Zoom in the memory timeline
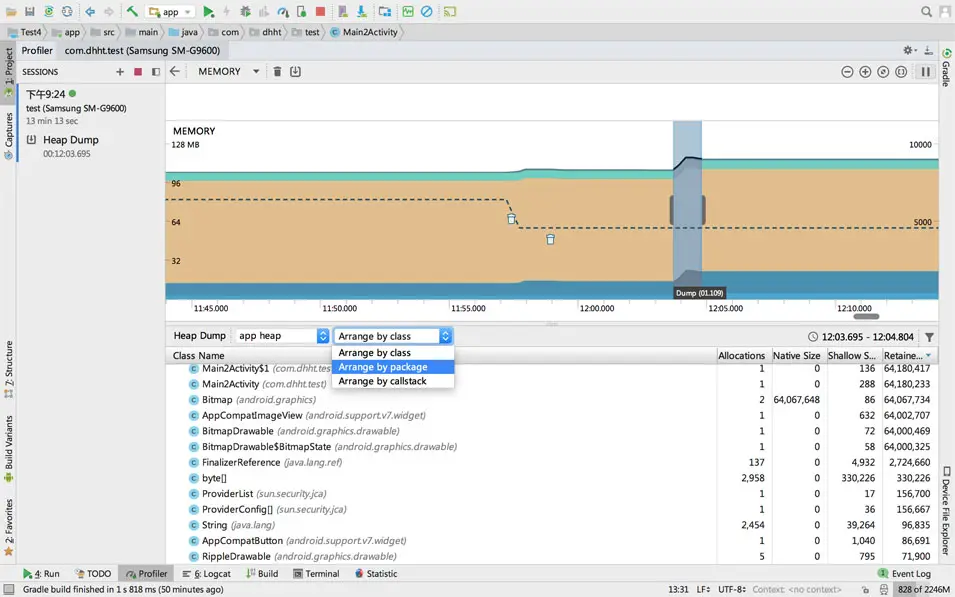Image resolution: width=955 pixels, height=597 pixels. click(865, 72)
